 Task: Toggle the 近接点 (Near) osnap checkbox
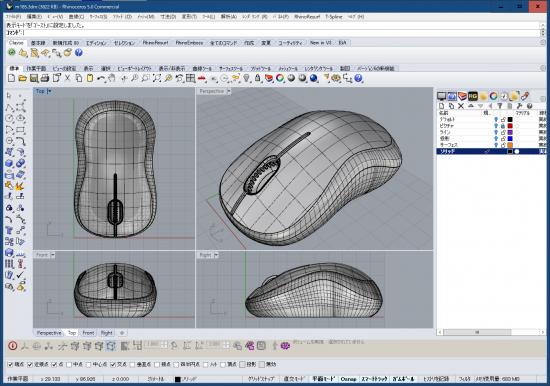pyautogui.click(x=30, y=365)
